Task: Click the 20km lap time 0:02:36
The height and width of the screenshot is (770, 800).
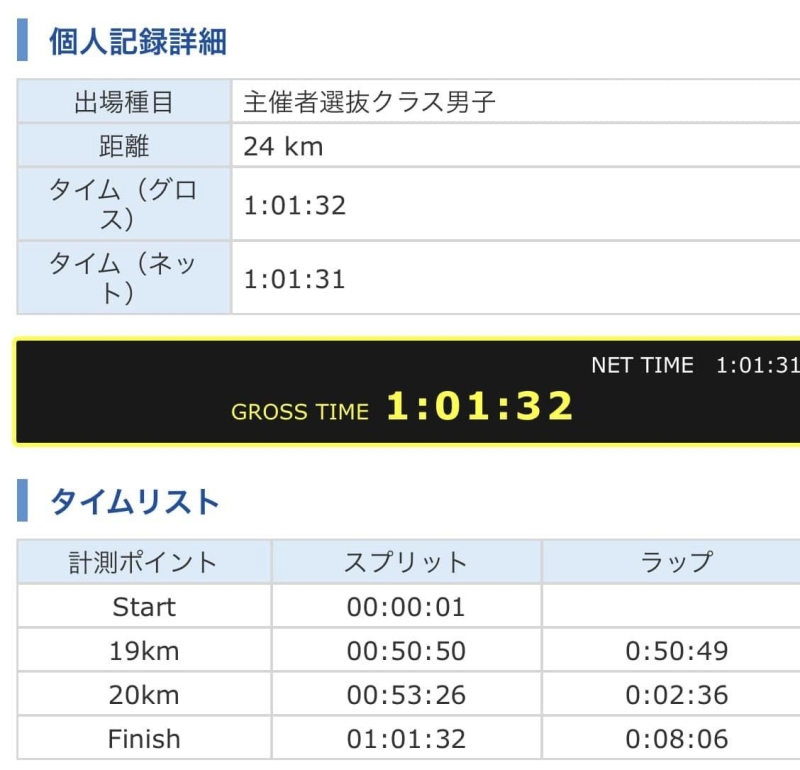Action: [x=677, y=695]
